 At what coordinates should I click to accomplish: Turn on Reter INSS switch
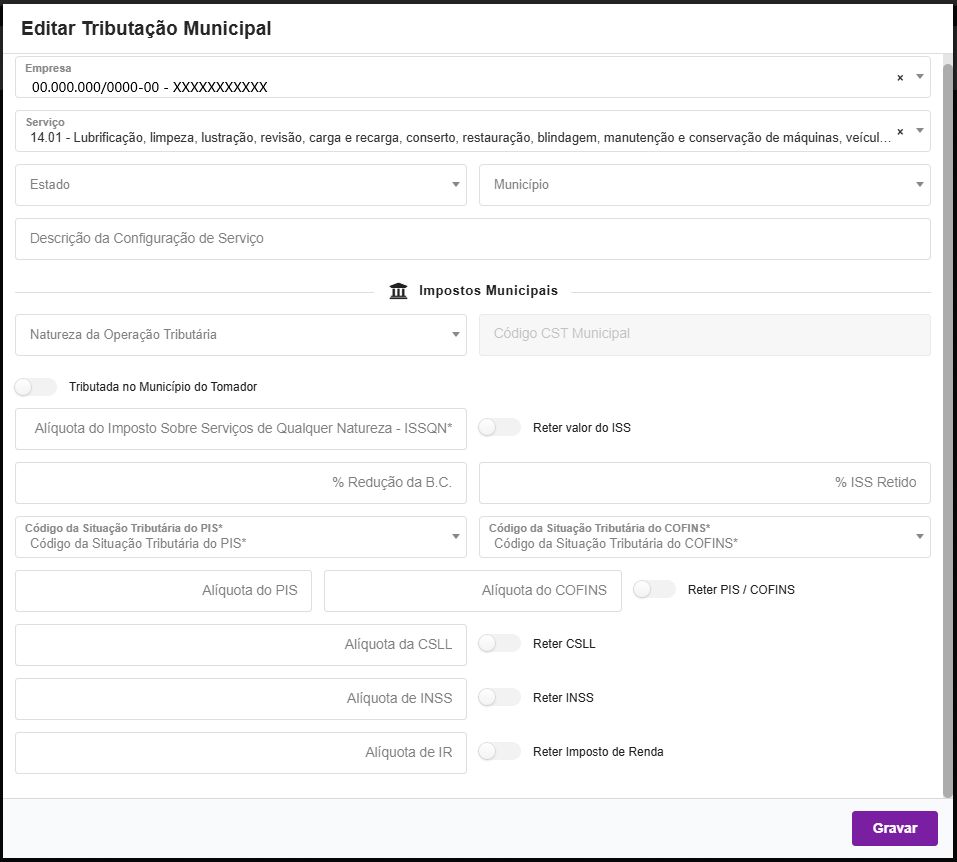[499, 698]
